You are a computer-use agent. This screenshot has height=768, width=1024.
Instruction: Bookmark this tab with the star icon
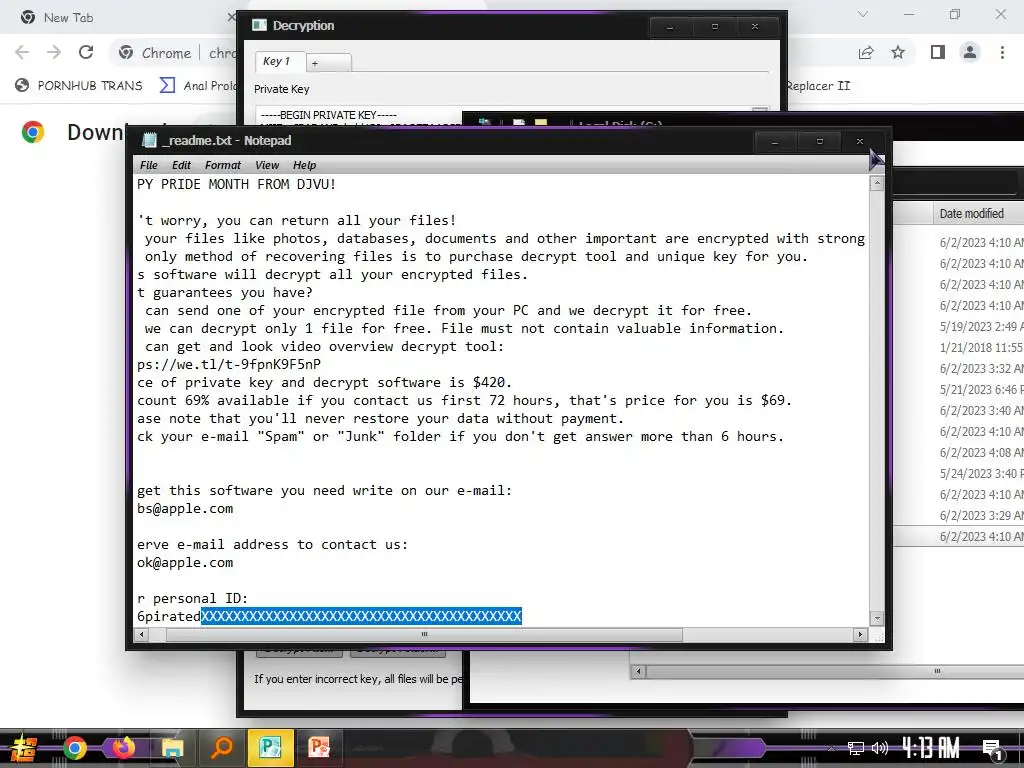point(898,52)
